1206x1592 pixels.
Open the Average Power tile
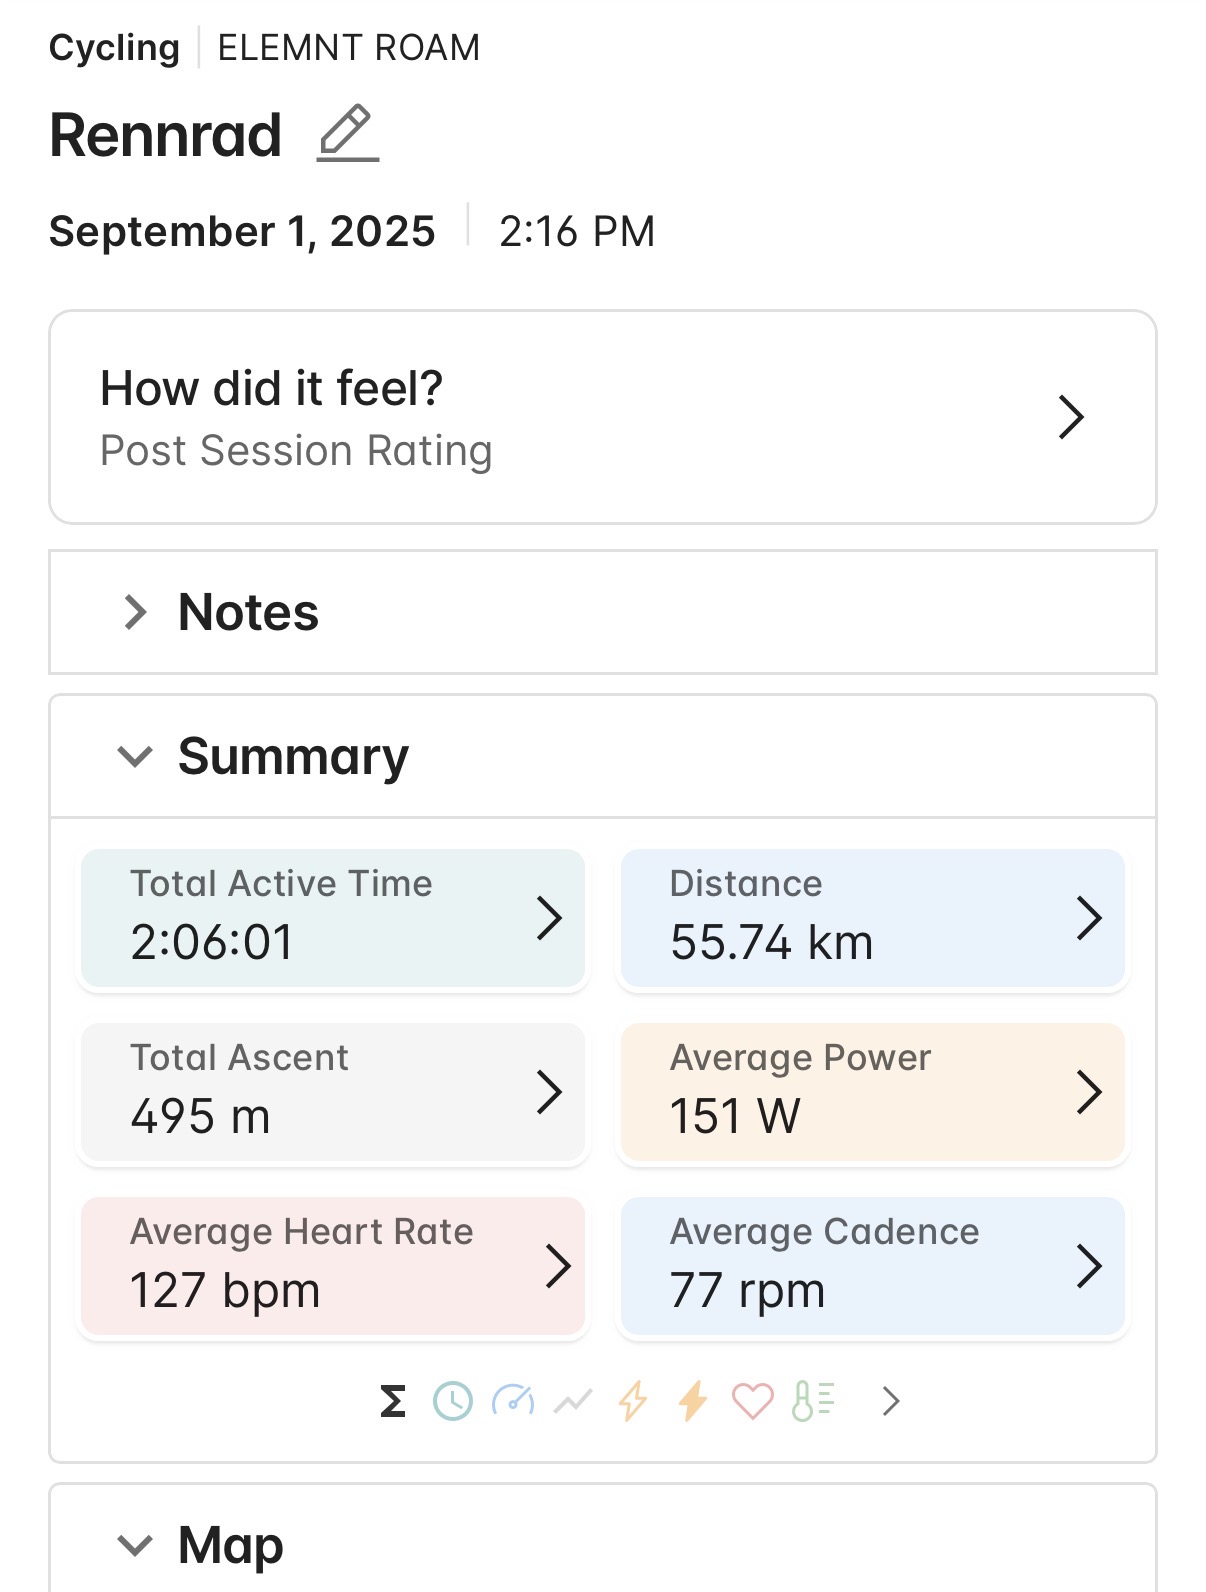click(x=872, y=1092)
